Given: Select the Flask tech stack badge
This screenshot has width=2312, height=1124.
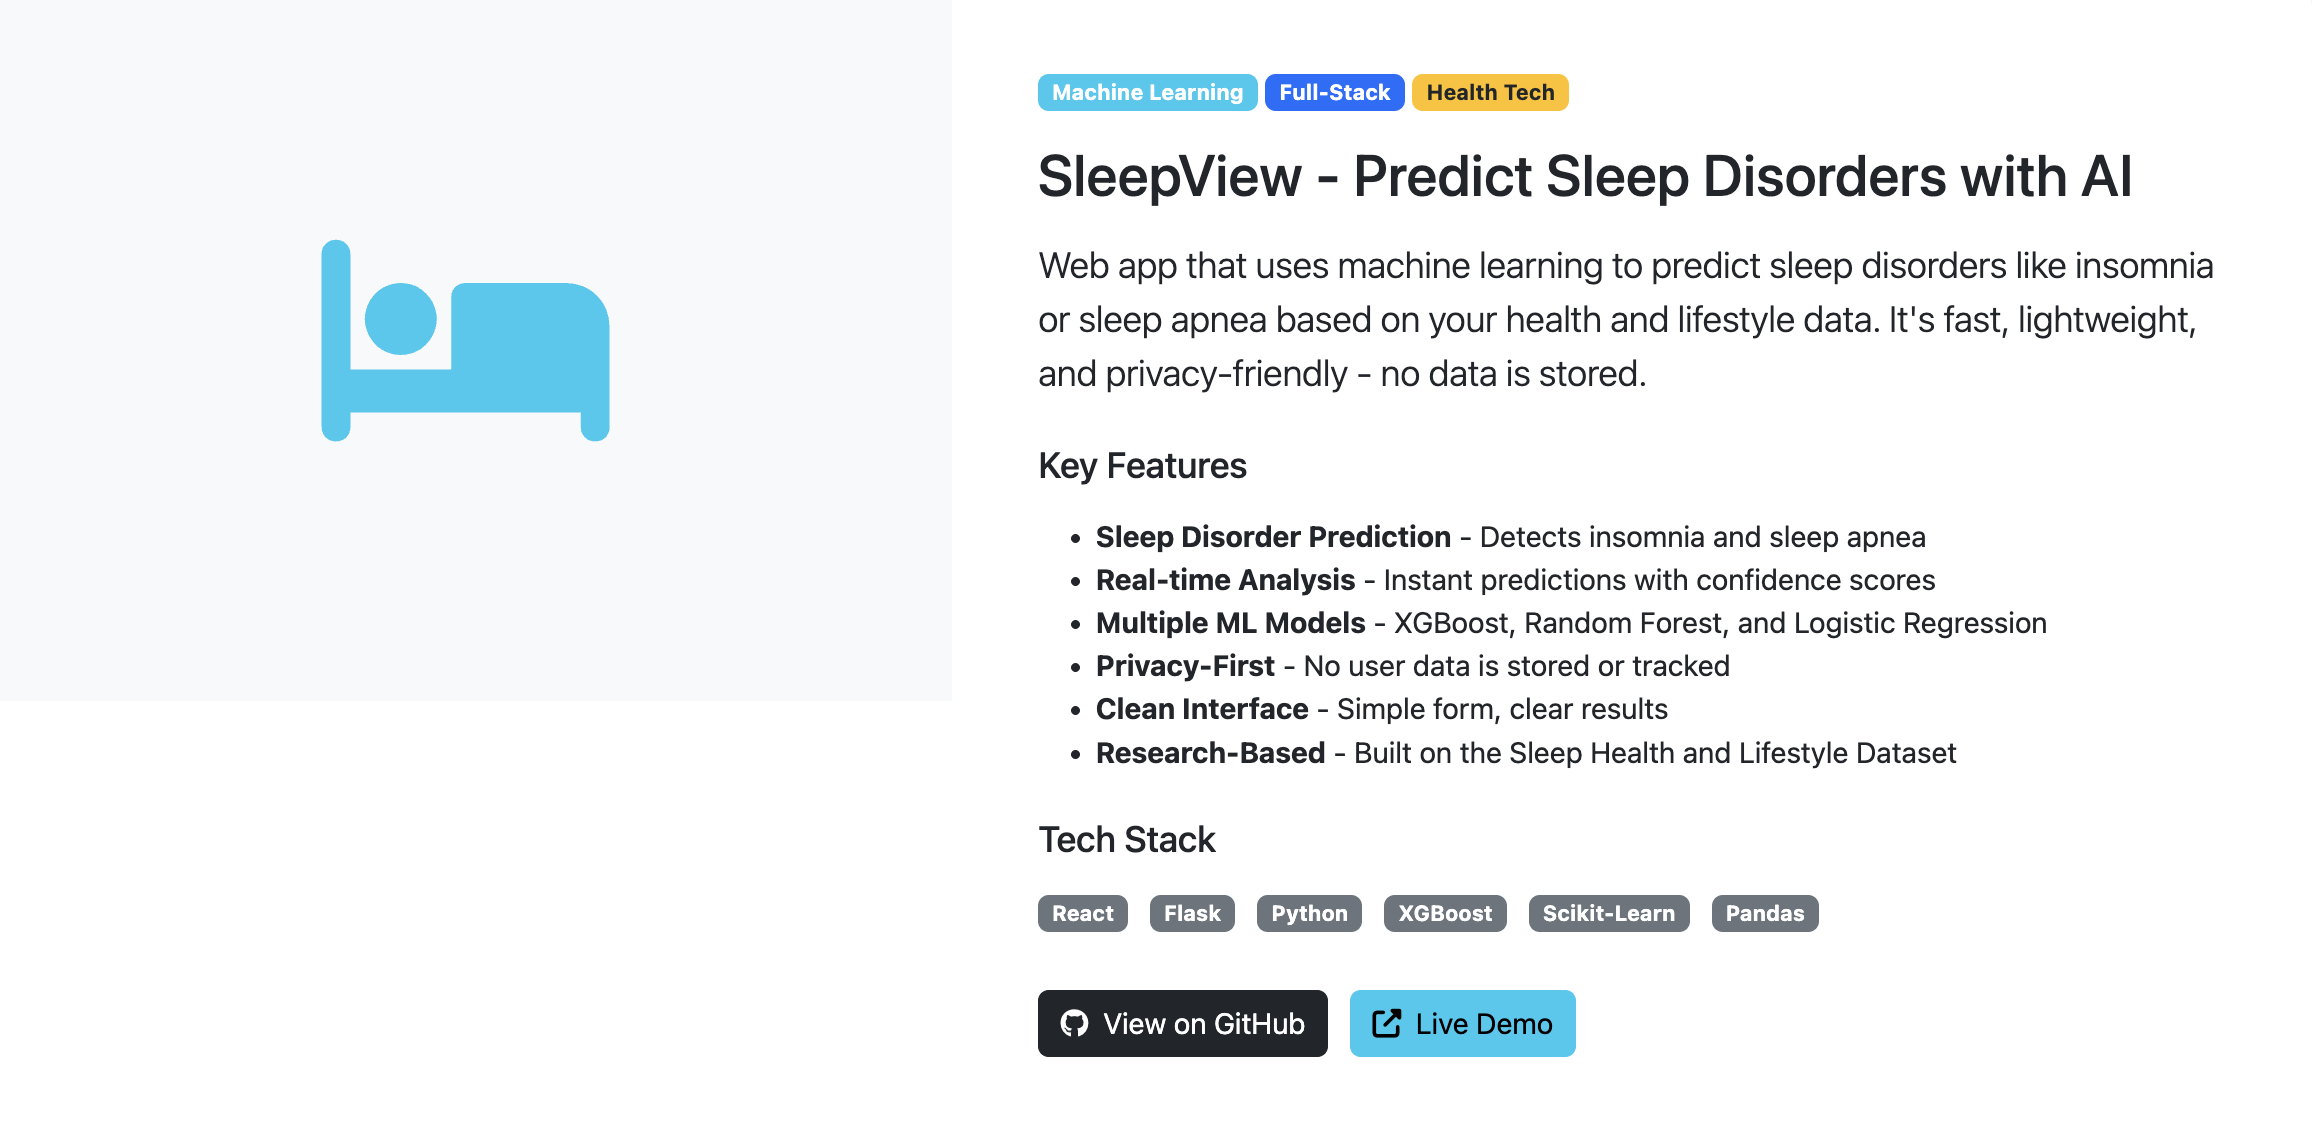Looking at the screenshot, I should click(x=1192, y=913).
